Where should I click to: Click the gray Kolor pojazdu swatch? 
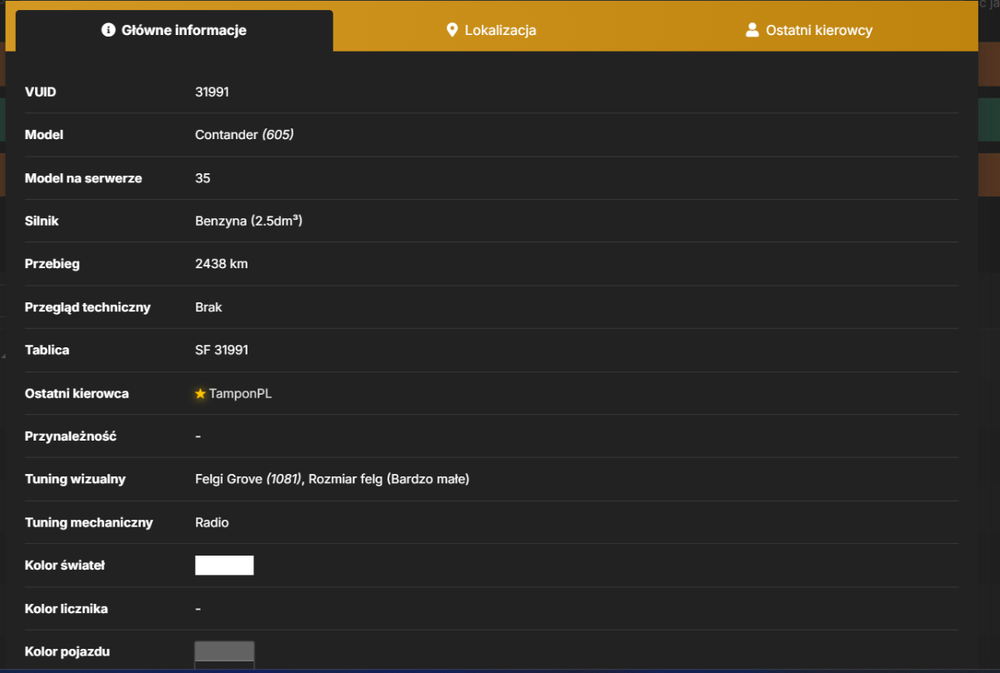click(224, 655)
